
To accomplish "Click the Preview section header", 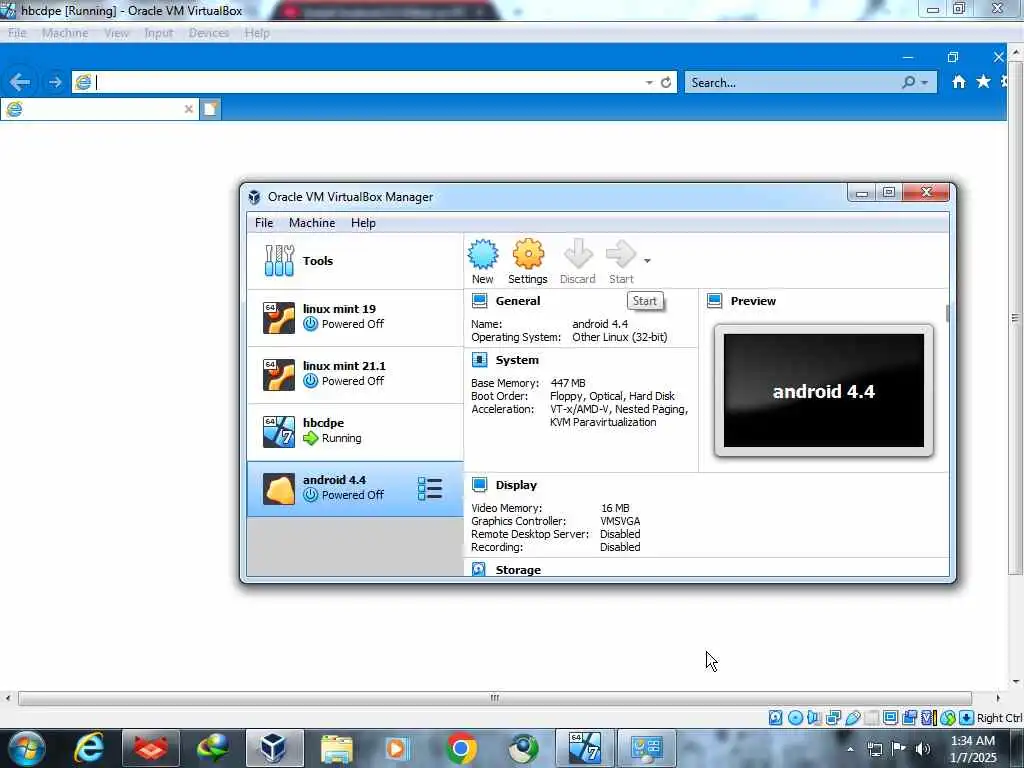I will [x=753, y=301].
